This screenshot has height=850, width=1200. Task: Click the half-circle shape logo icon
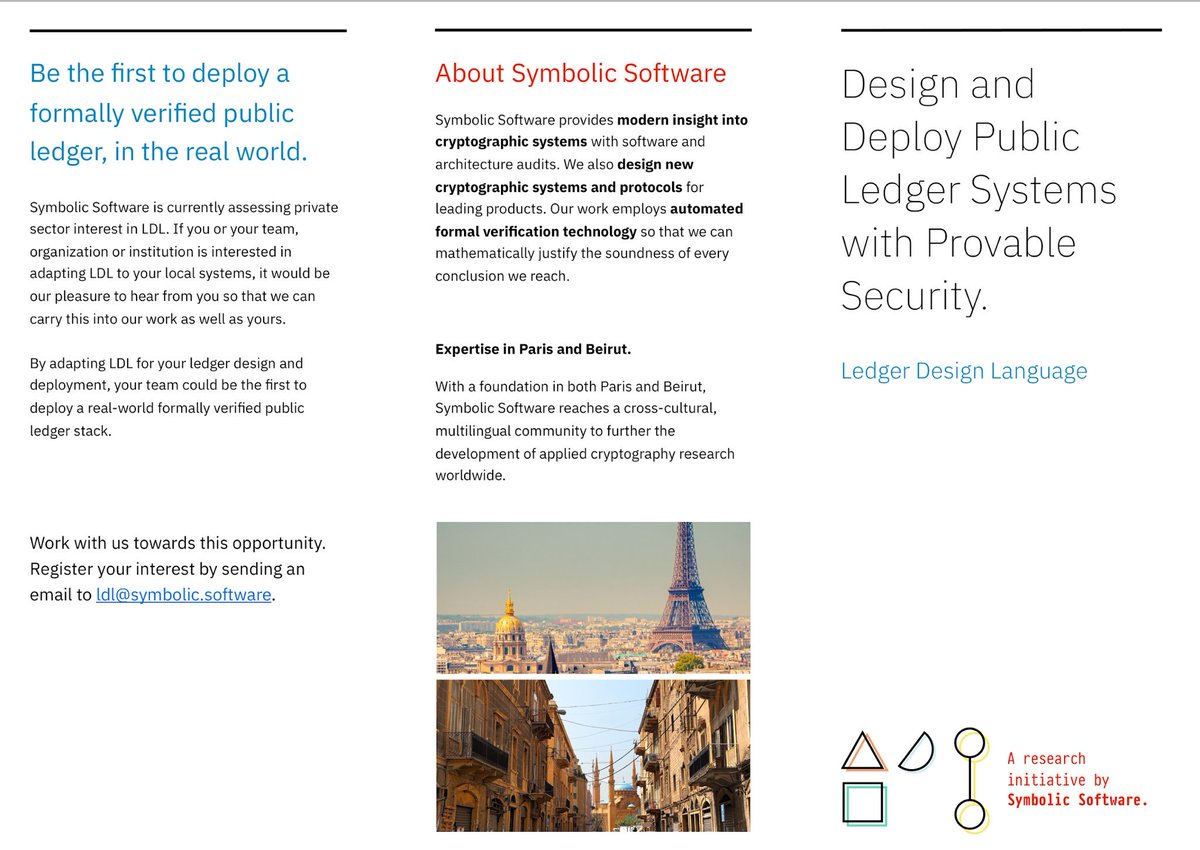click(x=916, y=752)
